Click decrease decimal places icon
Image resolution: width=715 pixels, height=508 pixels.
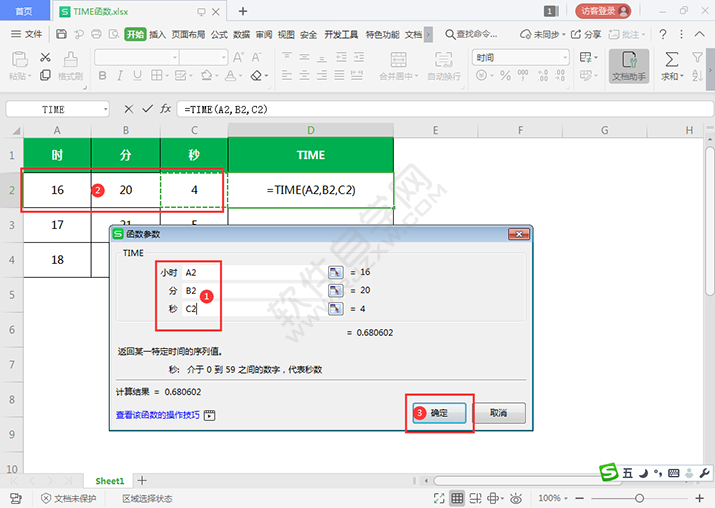click(x=560, y=75)
